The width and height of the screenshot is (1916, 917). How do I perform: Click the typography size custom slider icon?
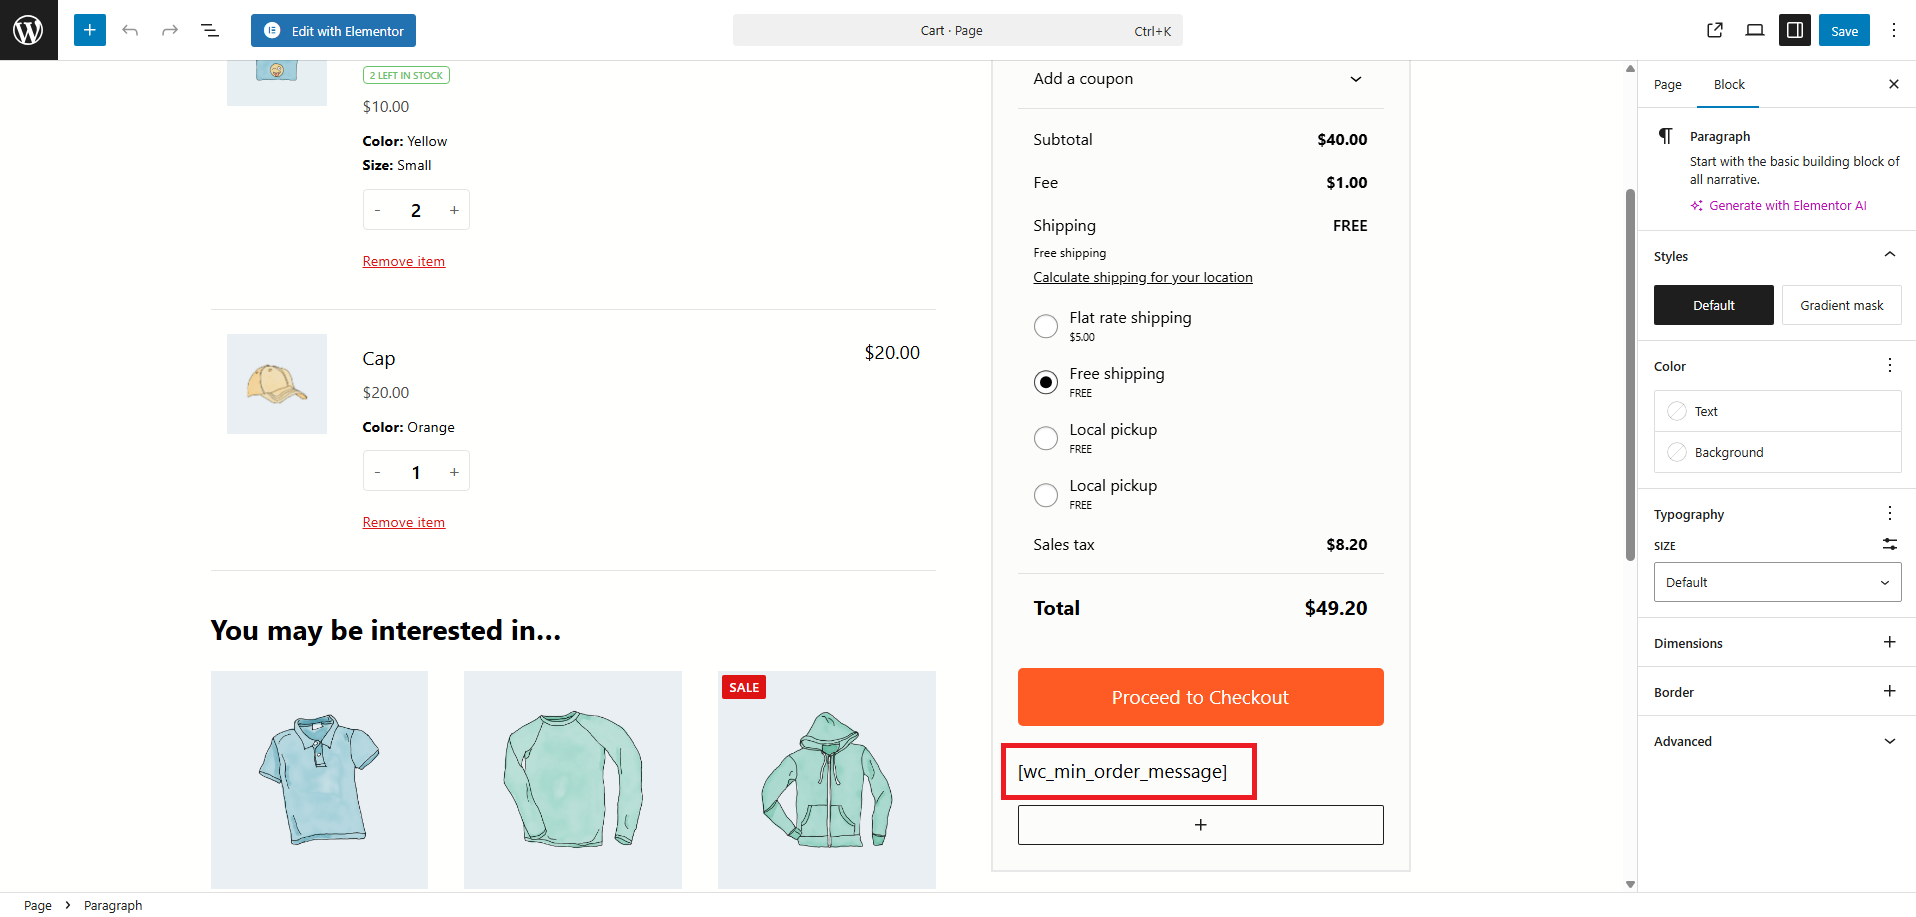1889,545
